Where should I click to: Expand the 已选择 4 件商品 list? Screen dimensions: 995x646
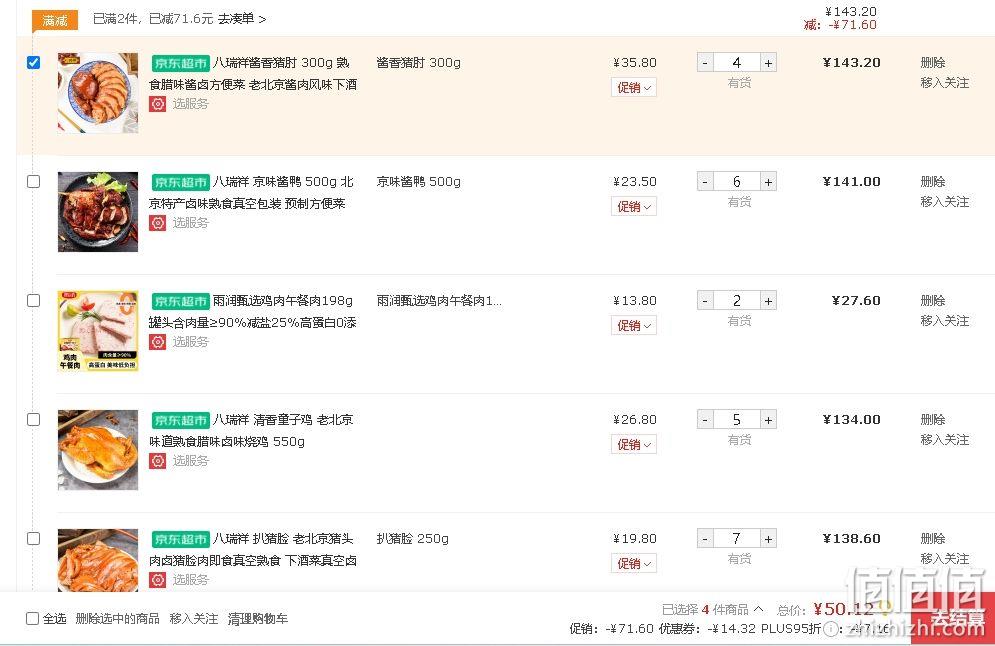[713, 609]
